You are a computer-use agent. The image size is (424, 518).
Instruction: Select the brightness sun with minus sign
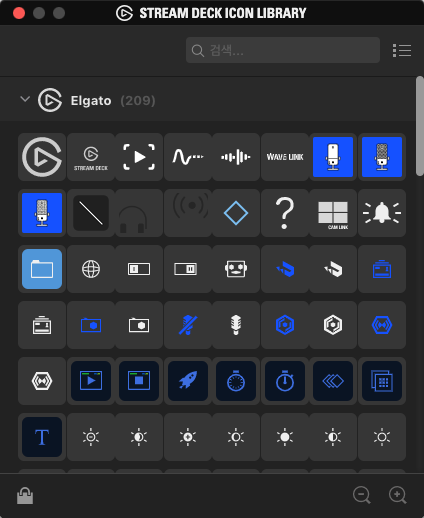(91, 437)
